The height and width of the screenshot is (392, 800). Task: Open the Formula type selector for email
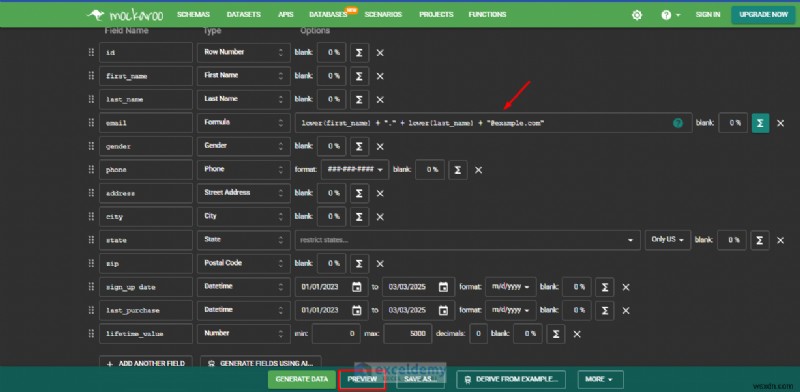(244, 123)
